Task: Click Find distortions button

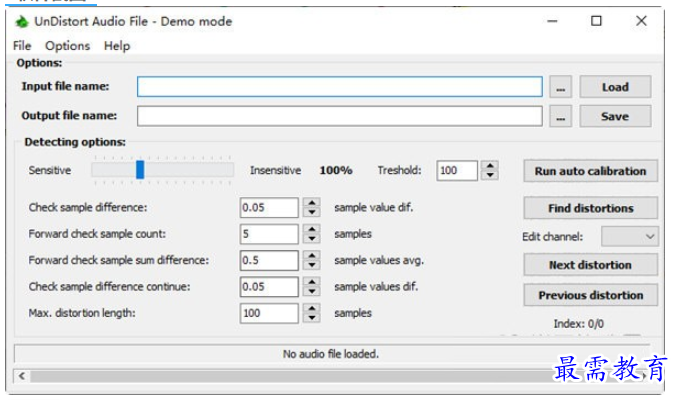Action: pyautogui.click(x=591, y=208)
